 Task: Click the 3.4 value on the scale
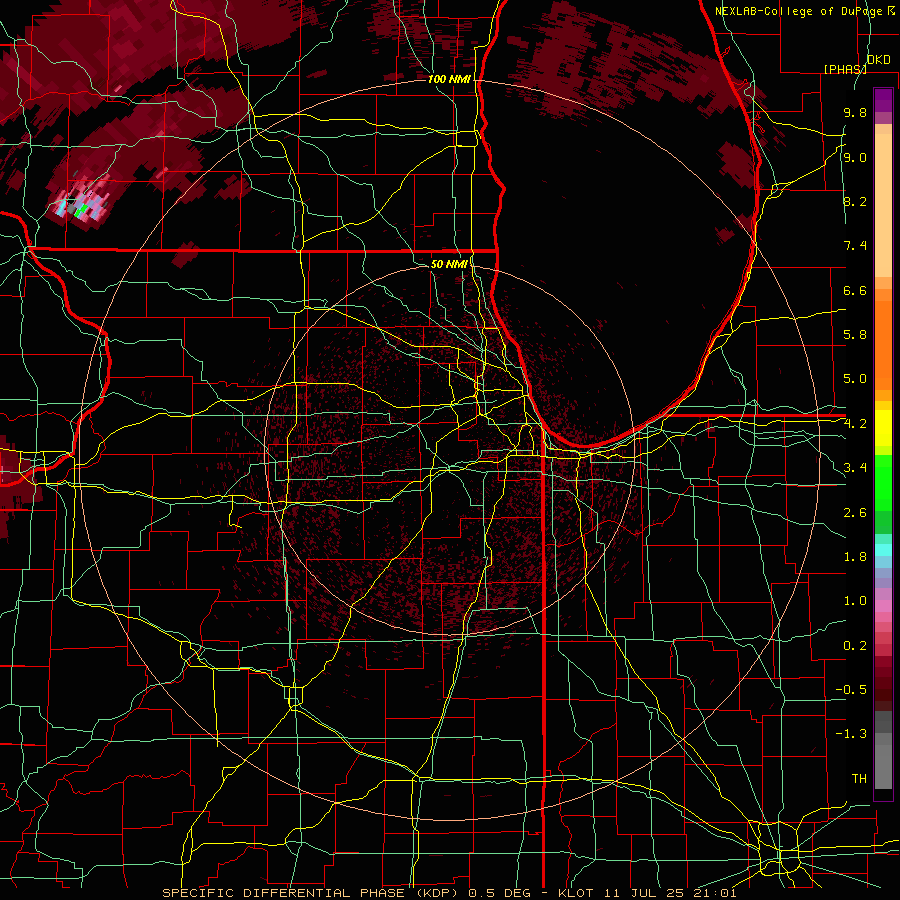click(855, 468)
